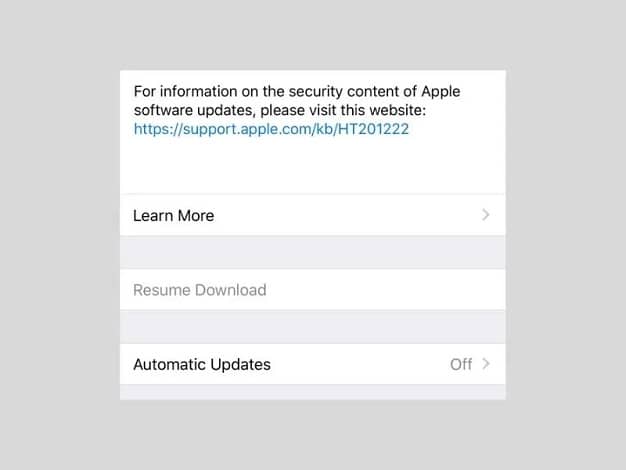Click gray strip beneath the Automatic Updates row
Screen dimensions: 626x470
313,392
